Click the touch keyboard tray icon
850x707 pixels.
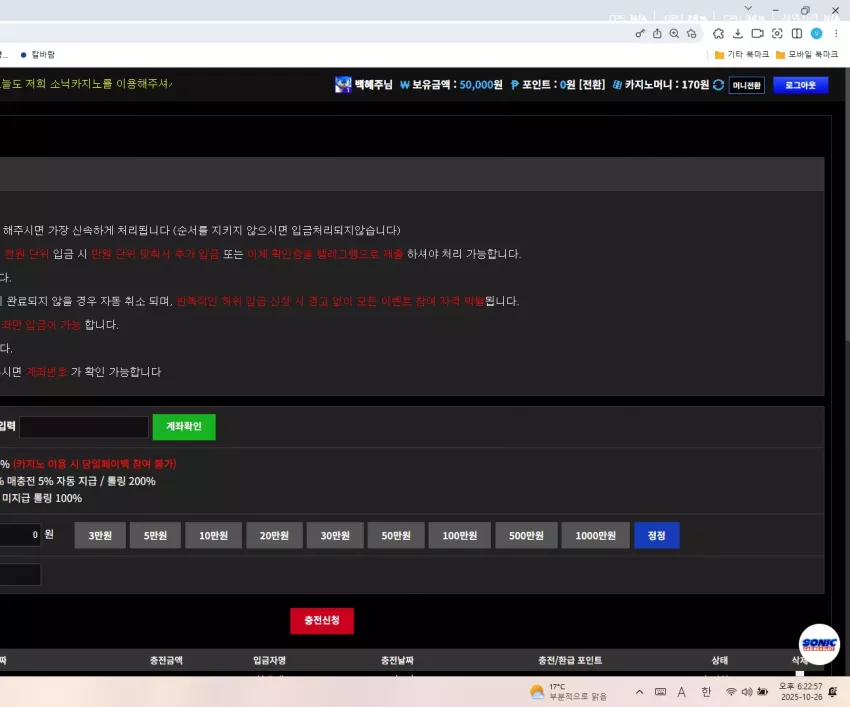tap(660, 692)
